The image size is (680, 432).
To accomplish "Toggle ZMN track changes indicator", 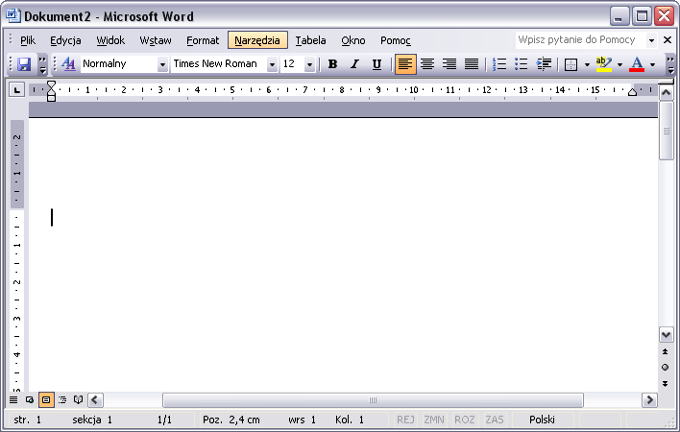I will [x=434, y=420].
